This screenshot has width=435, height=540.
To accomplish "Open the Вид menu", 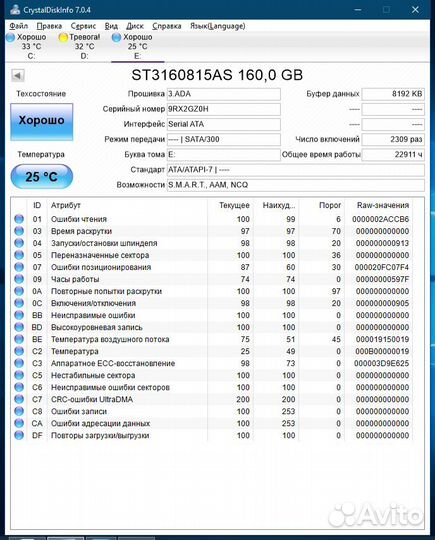I will [111, 26].
